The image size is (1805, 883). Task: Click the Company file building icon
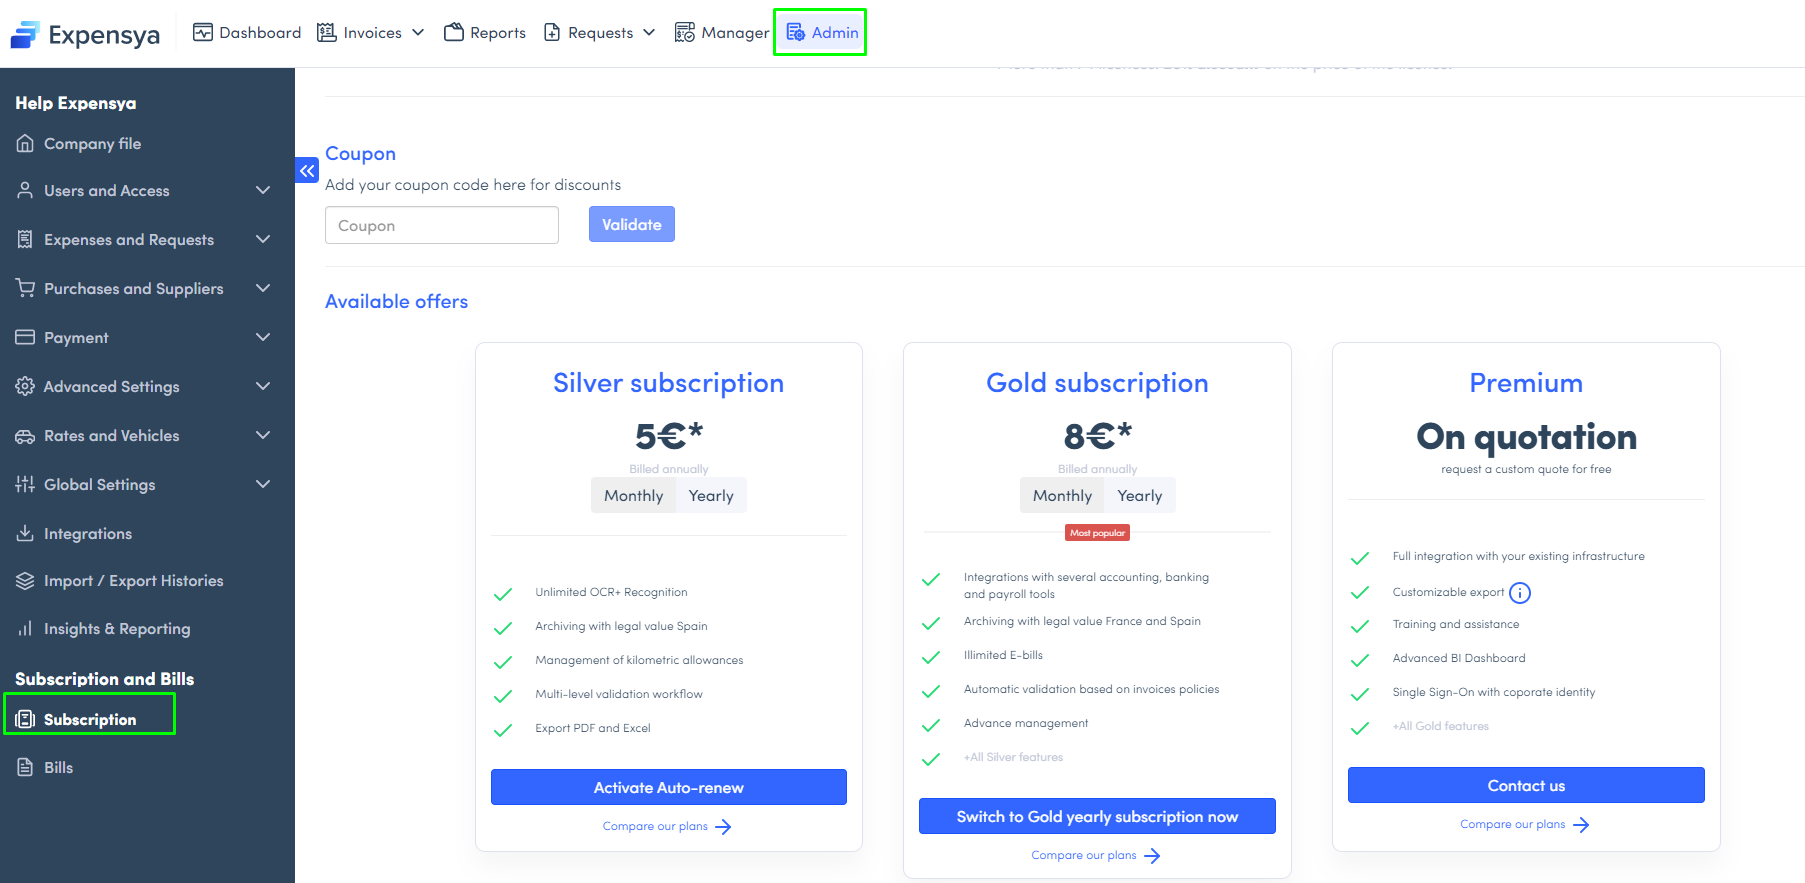25,144
